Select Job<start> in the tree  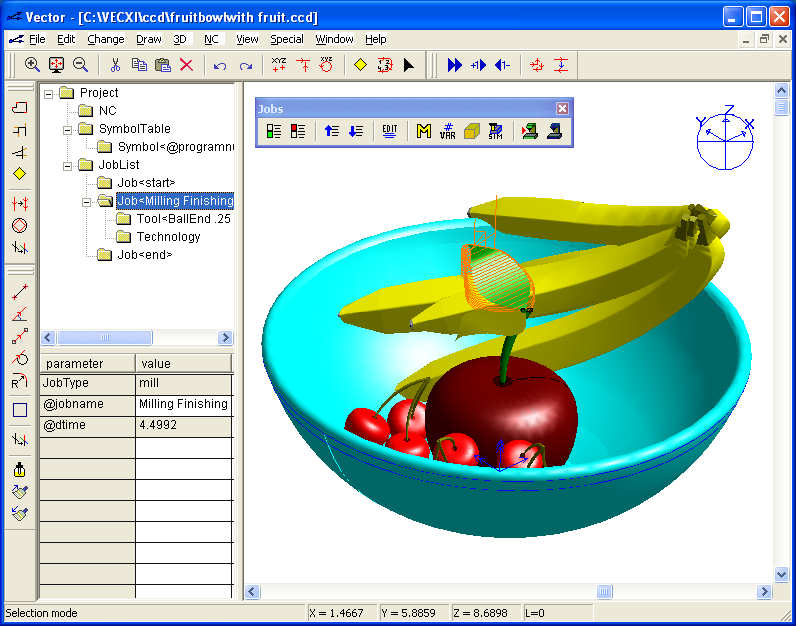(x=146, y=183)
